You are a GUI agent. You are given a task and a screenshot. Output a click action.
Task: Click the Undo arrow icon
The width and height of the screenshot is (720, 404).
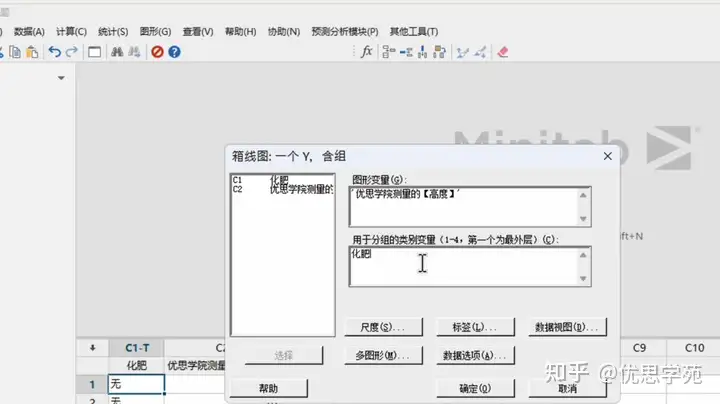pos(55,52)
